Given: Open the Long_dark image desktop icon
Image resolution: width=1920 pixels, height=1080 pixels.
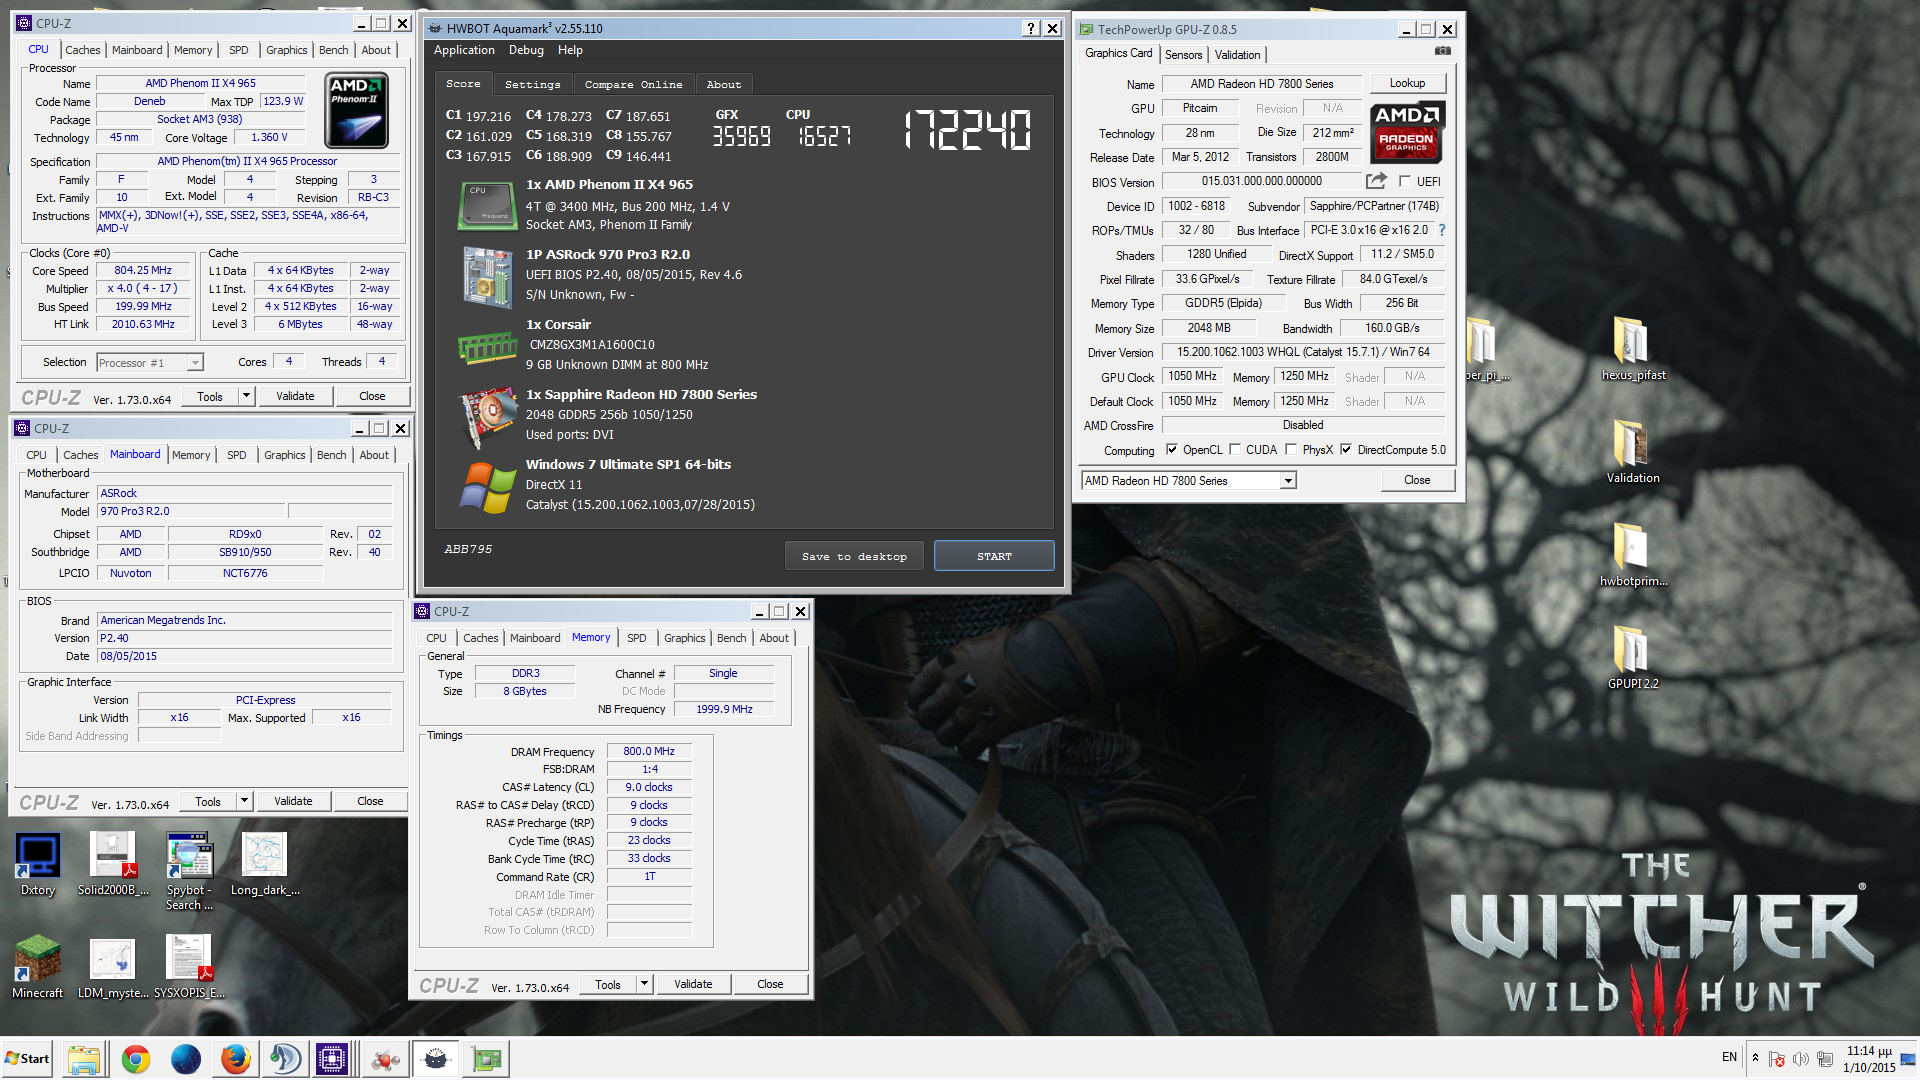Looking at the screenshot, I should point(265,865).
